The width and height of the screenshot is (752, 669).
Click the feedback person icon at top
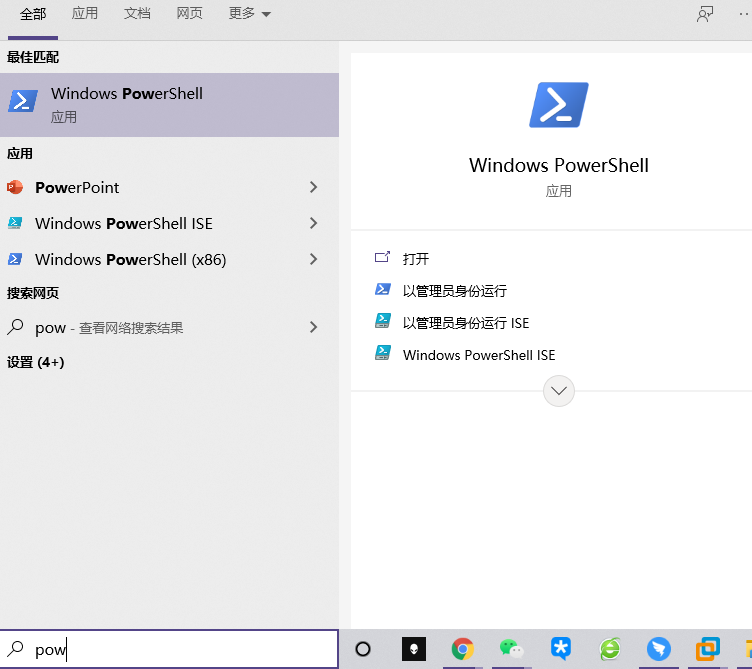coord(705,14)
